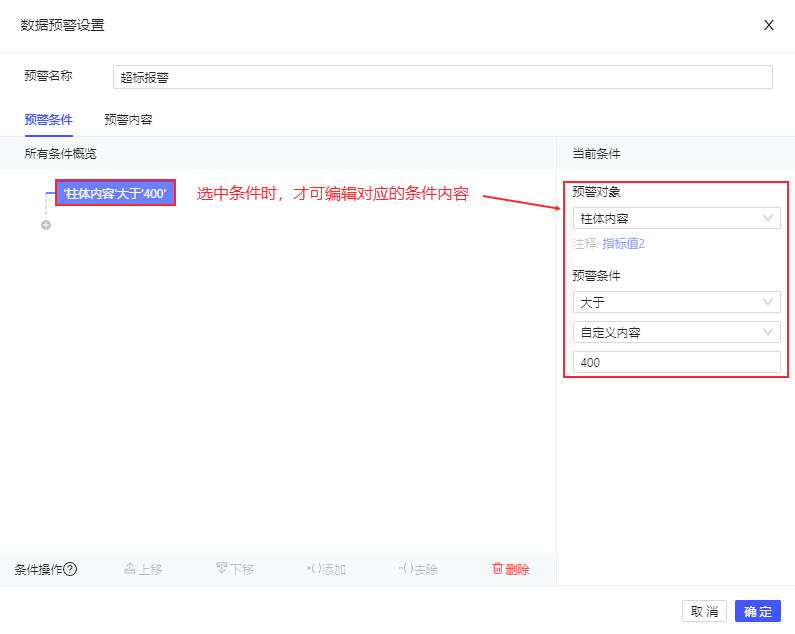
Task: Click the 去除 brackets icon
Action: coord(406,569)
